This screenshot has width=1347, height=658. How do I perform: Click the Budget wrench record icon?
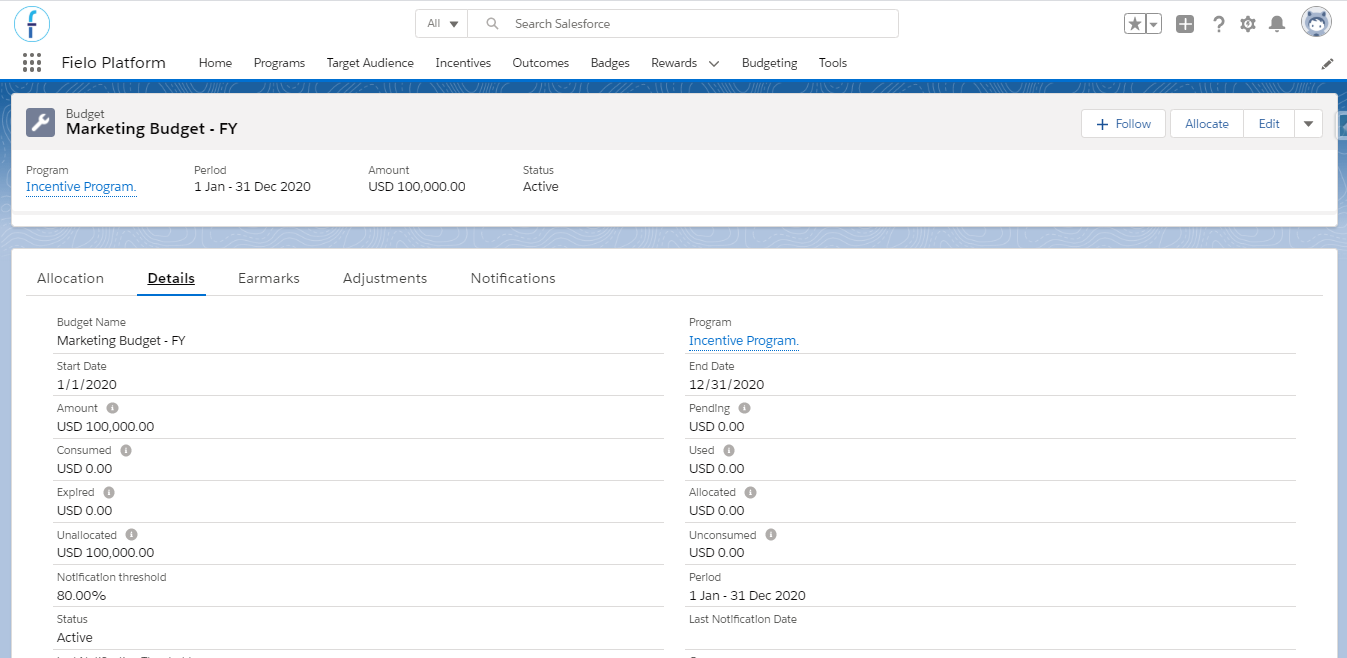pyautogui.click(x=40, y=122)
